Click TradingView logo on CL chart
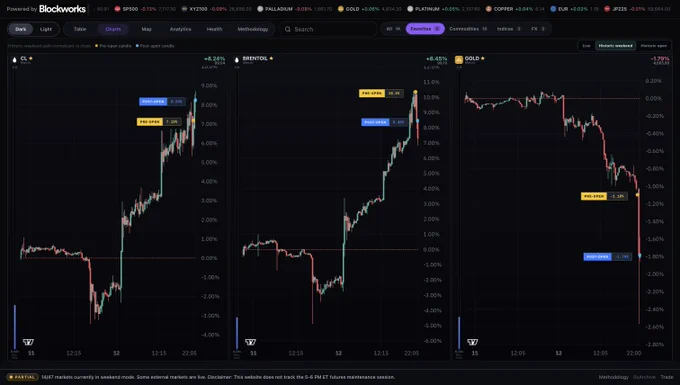 click(x=28, y=342)
